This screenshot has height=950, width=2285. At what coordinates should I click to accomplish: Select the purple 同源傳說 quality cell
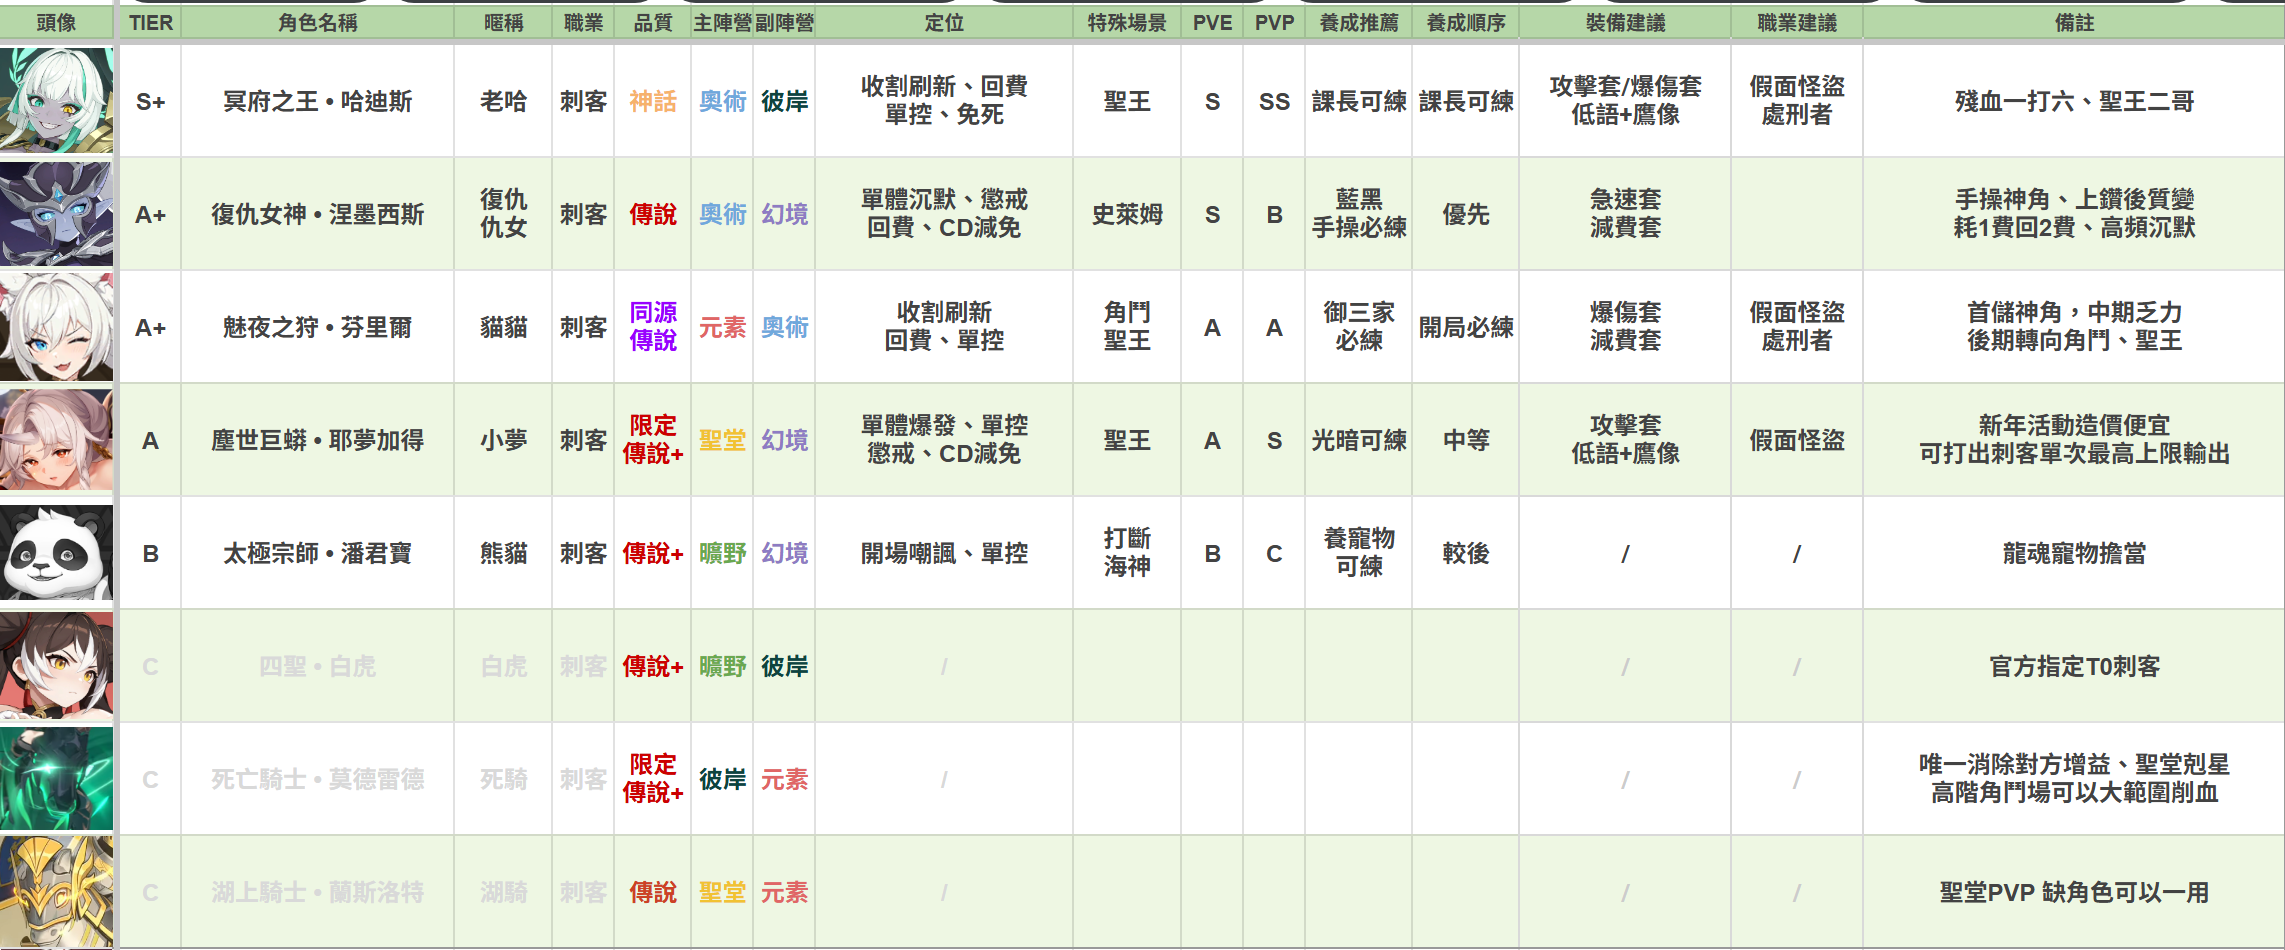tap(653, 326)
